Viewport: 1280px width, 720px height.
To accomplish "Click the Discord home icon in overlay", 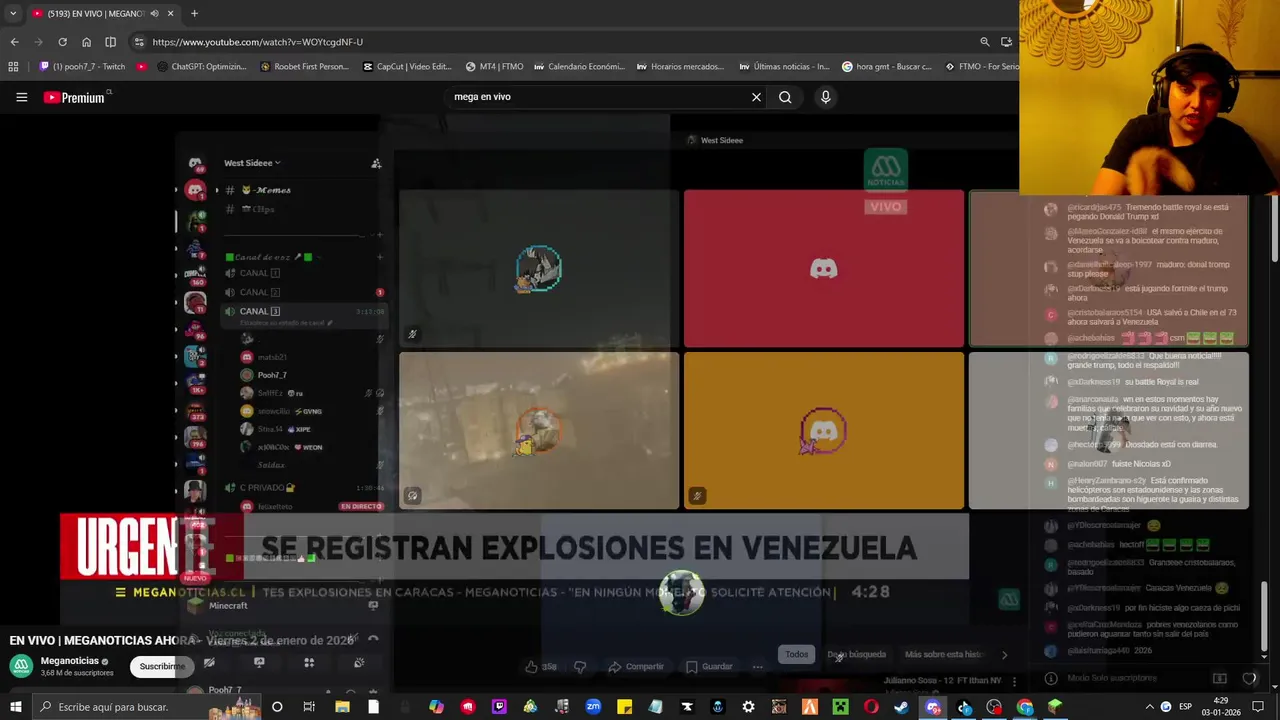I will point(195,163).
